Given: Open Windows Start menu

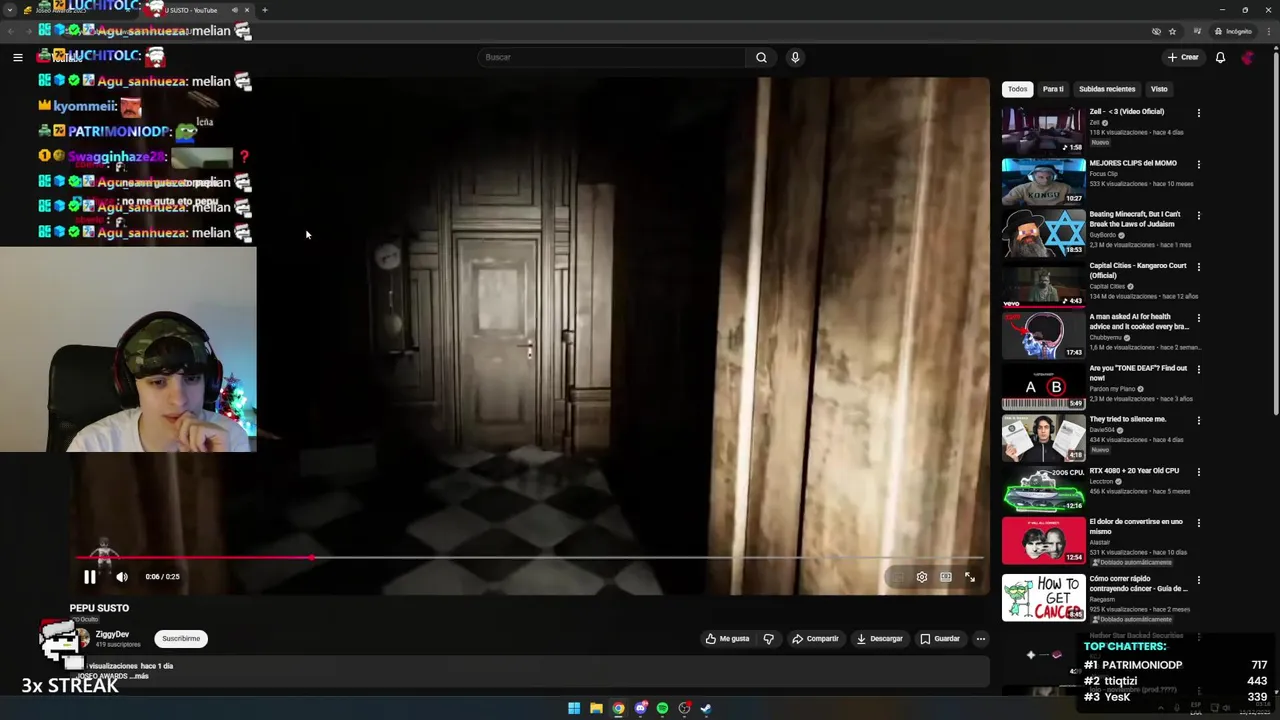Looking at the screenshot, I should tap(574, 708).
